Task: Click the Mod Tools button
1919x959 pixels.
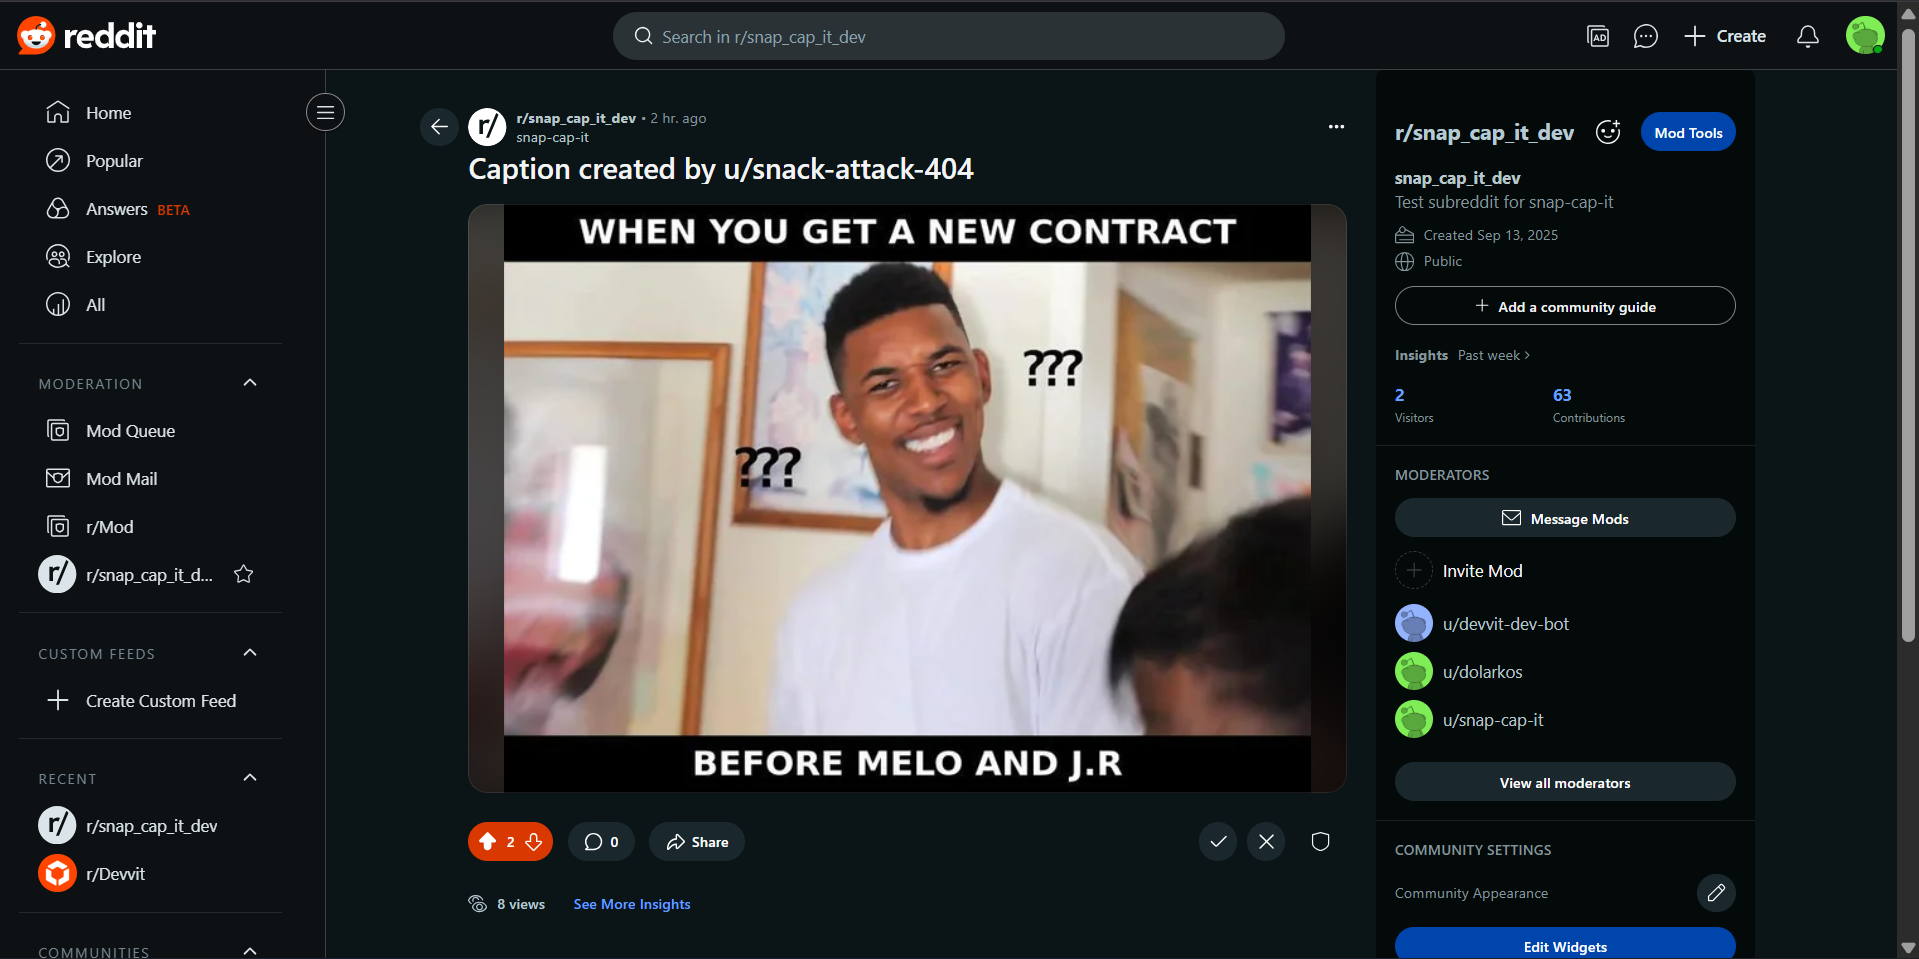Action: tap(1688, 133)
